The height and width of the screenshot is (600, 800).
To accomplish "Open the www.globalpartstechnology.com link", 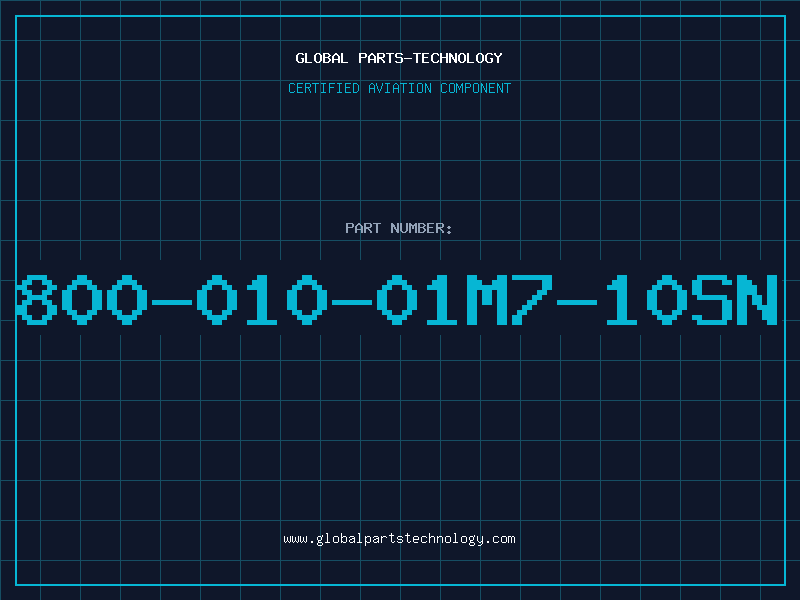I will [399, 539].
